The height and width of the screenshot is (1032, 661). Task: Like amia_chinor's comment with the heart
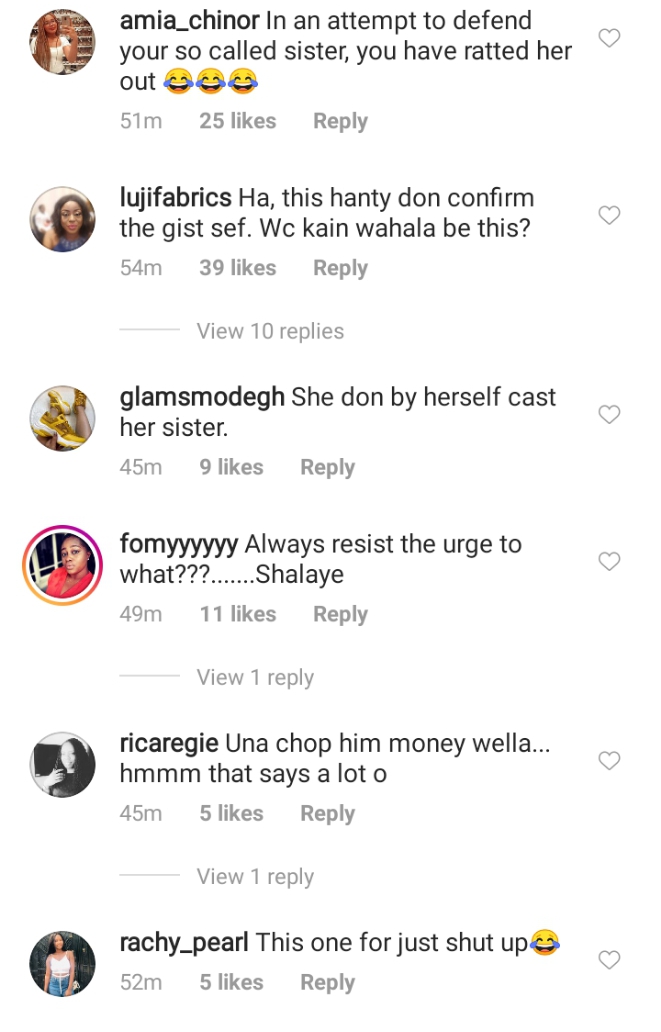(x=609, y=39)
